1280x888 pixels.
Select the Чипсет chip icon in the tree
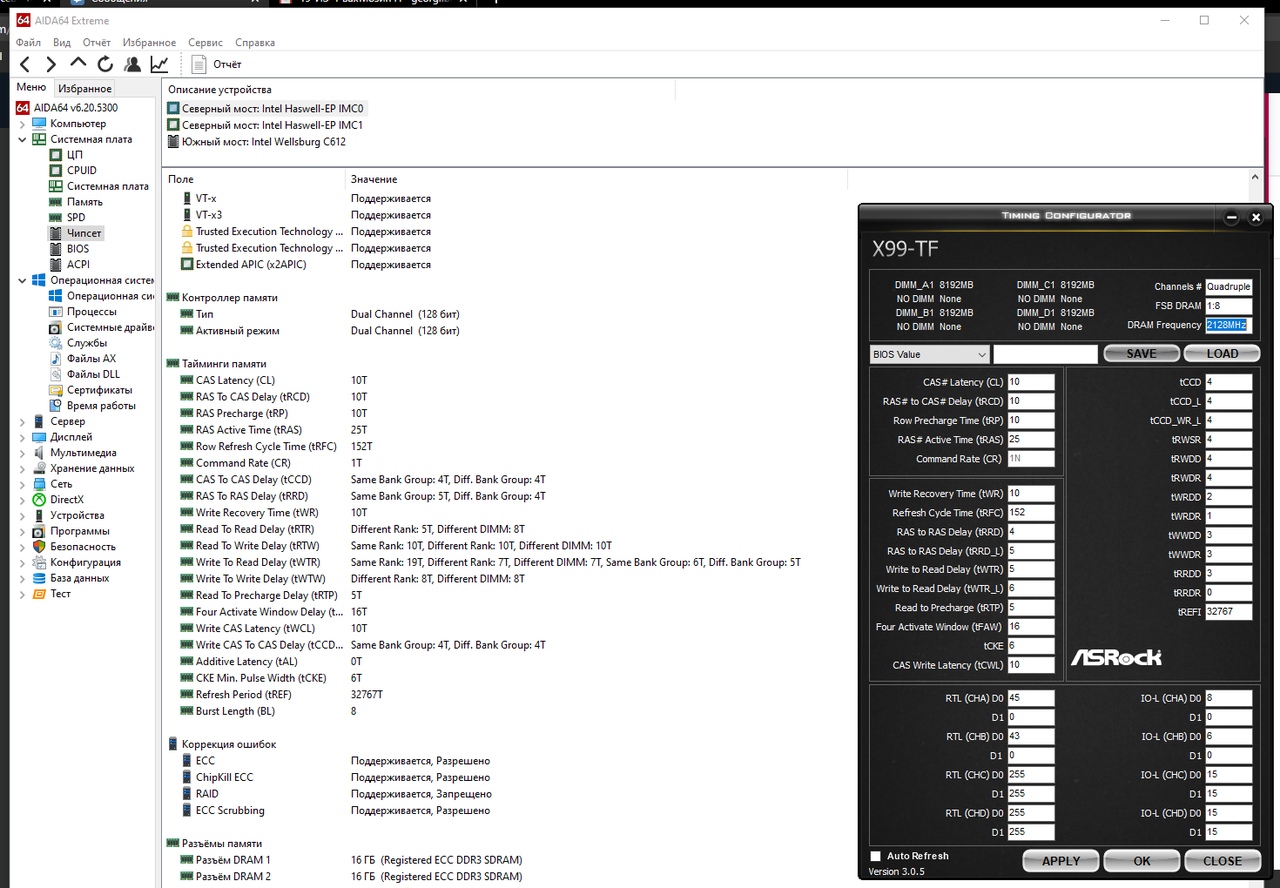[56, 233]
